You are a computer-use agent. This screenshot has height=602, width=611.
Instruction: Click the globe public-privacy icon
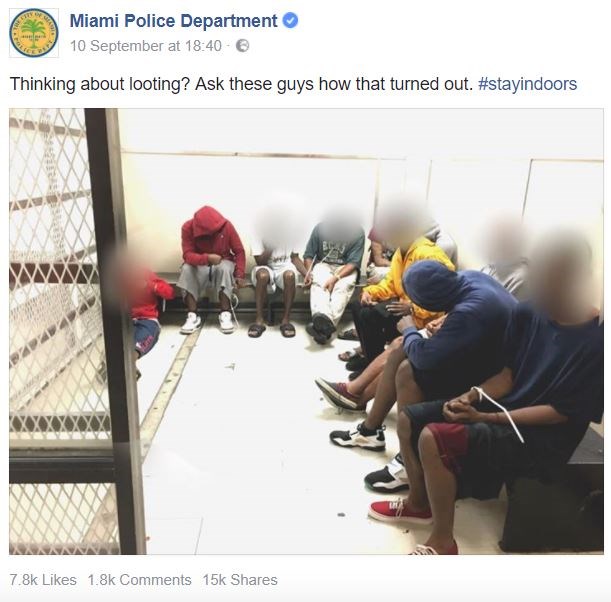pyautogui.click(x=242, y=46)
